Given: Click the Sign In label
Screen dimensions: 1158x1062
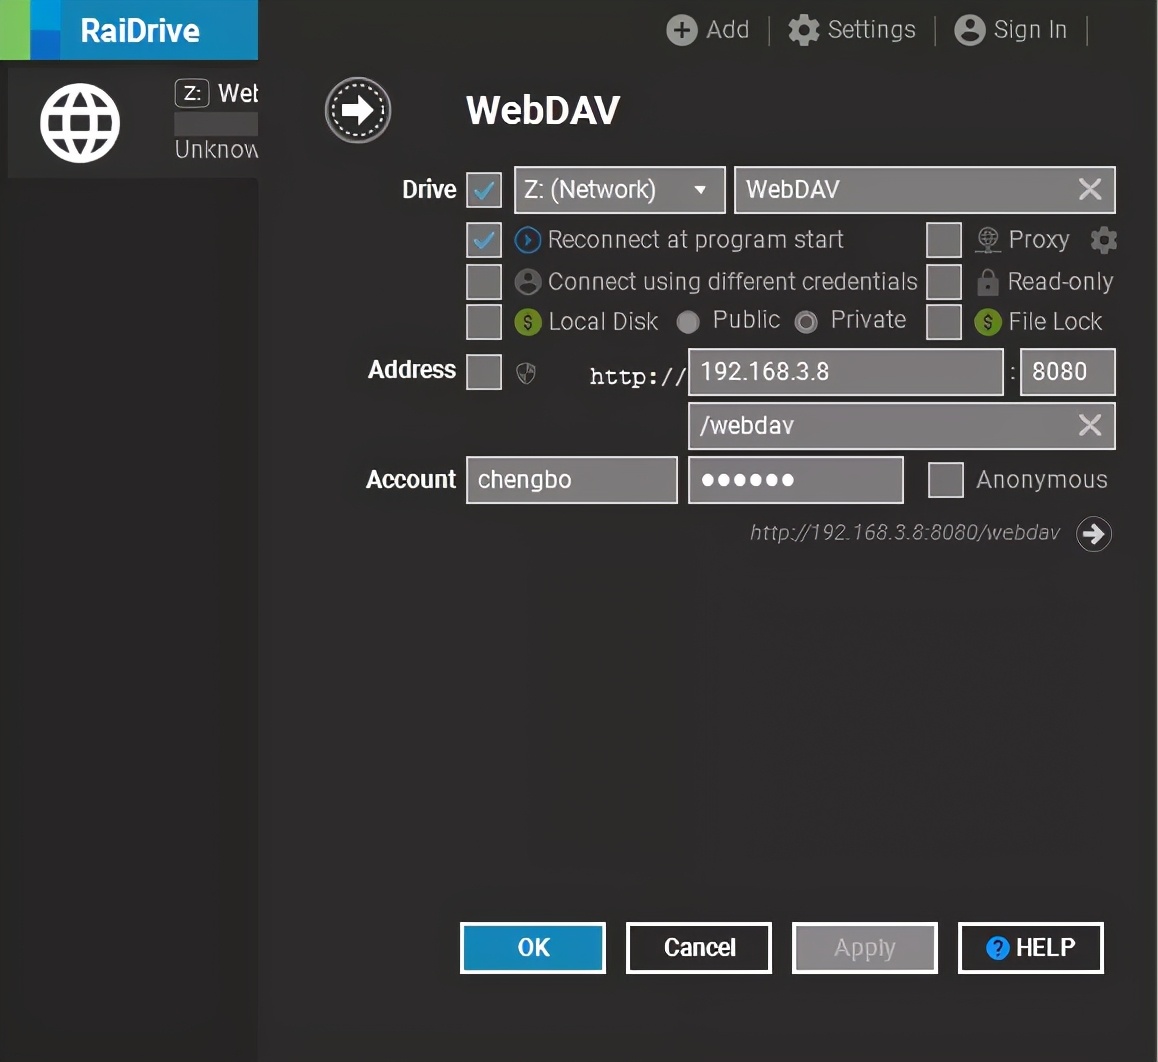Looking at the screenshot, I should click(x=1030, y=30).
